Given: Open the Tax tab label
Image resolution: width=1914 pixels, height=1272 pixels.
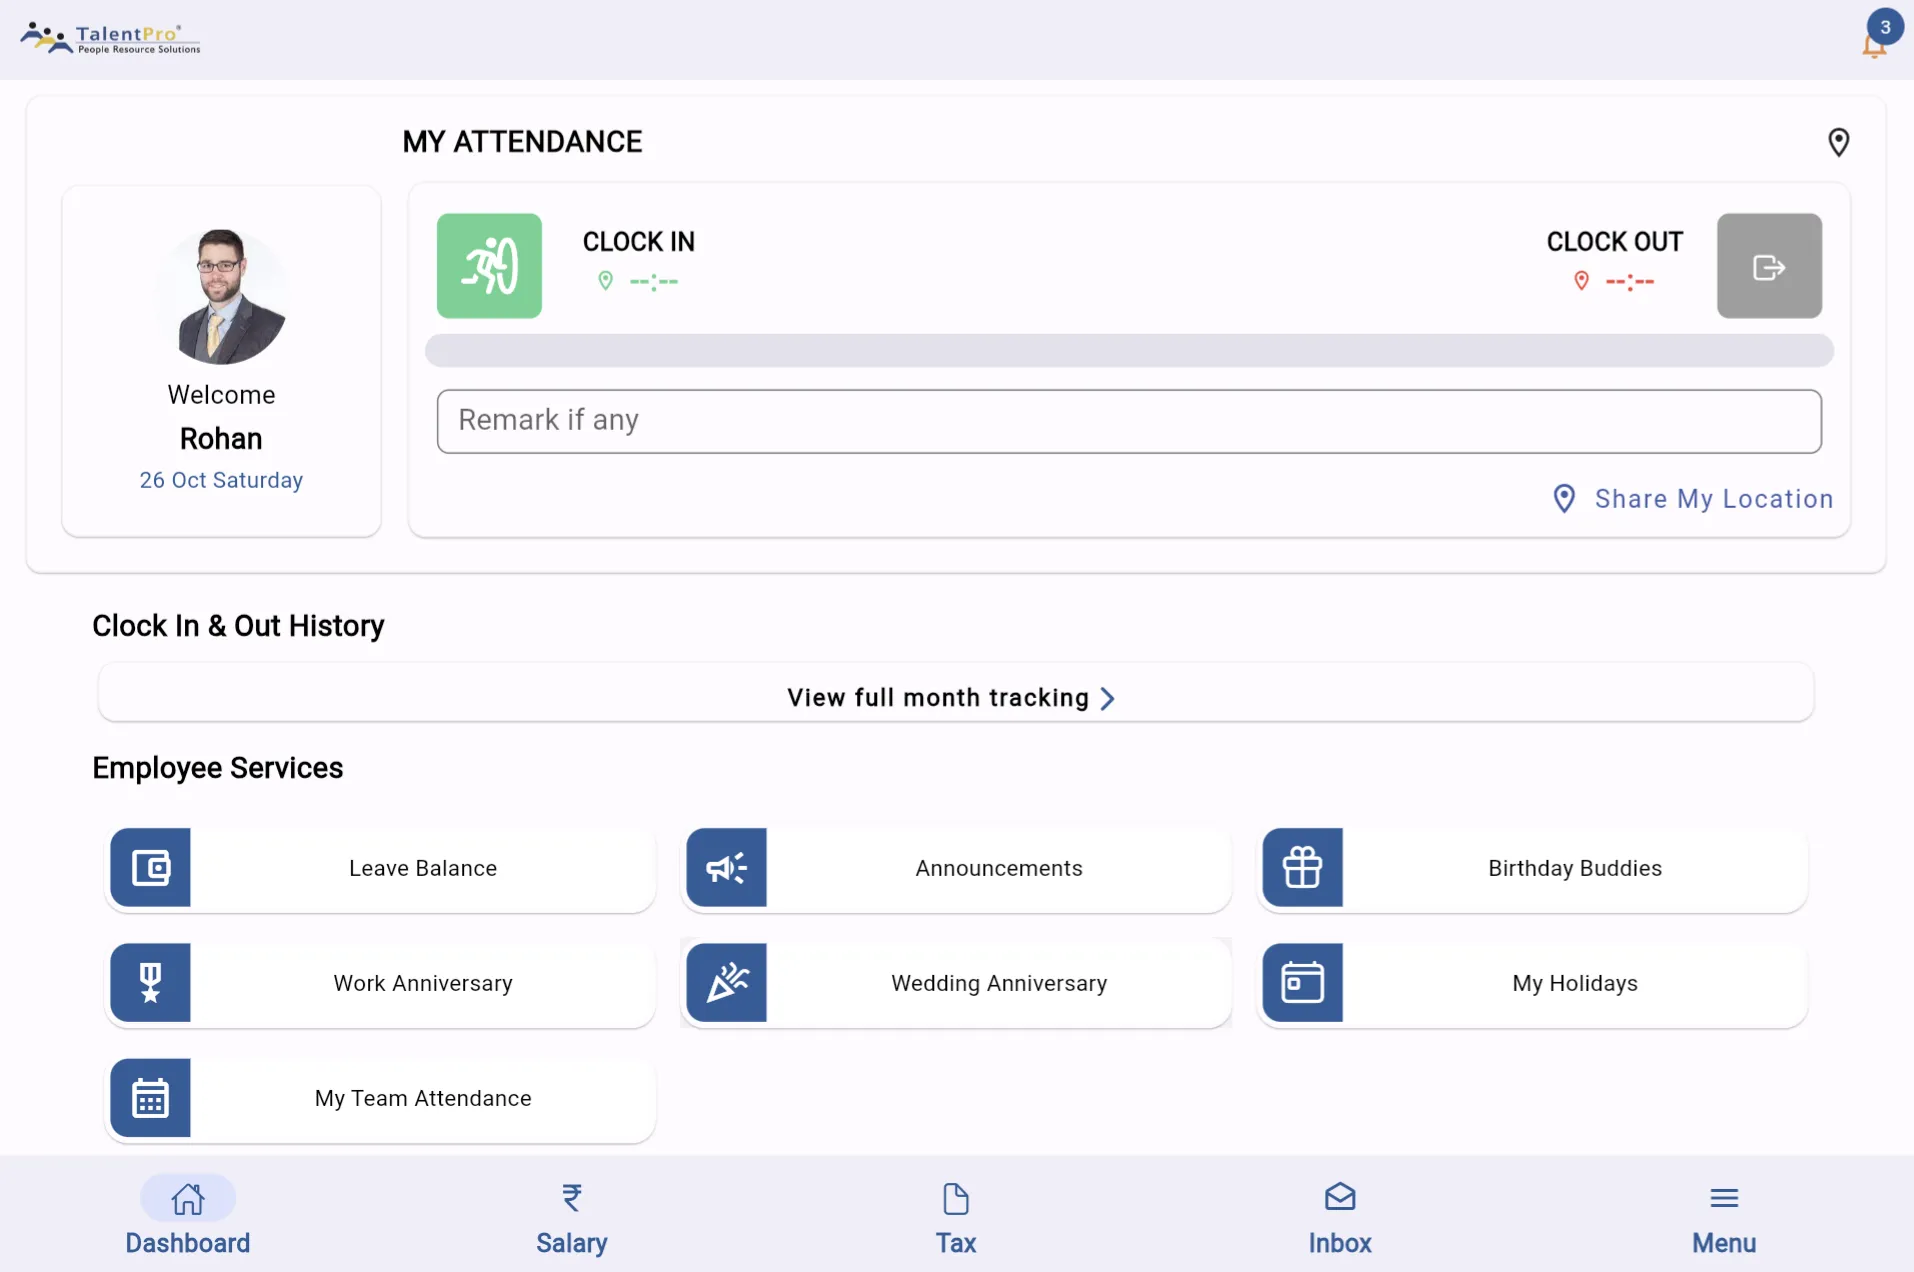Looking at the screenshot, I should tap(956, 1243).
